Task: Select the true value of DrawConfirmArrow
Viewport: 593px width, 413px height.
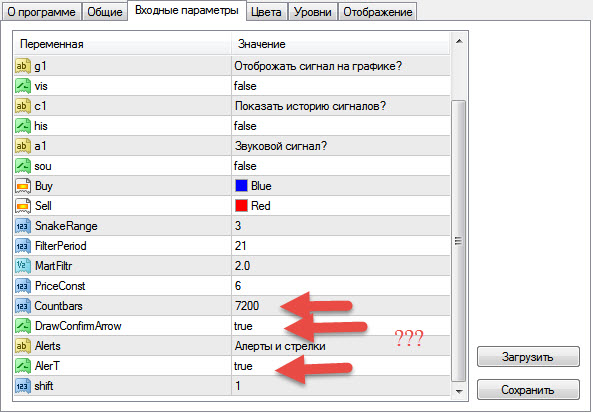Action: [243, 326]
